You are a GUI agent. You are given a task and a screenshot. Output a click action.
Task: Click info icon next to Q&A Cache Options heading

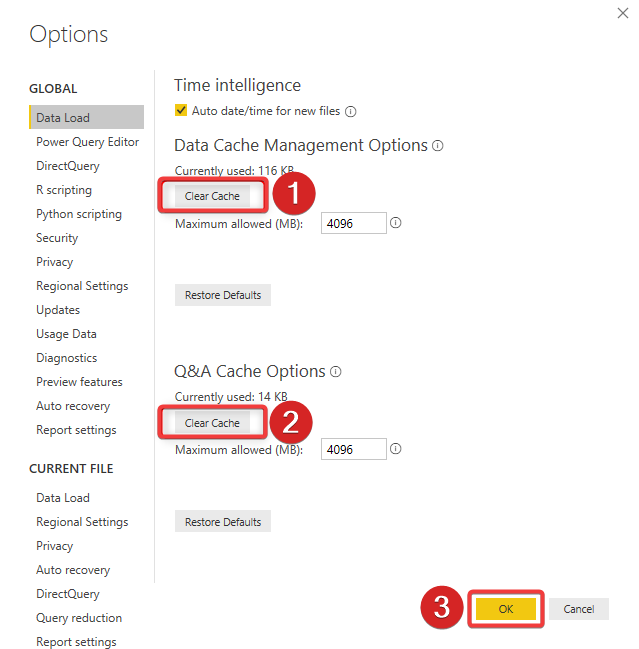(x=336, y=372)
